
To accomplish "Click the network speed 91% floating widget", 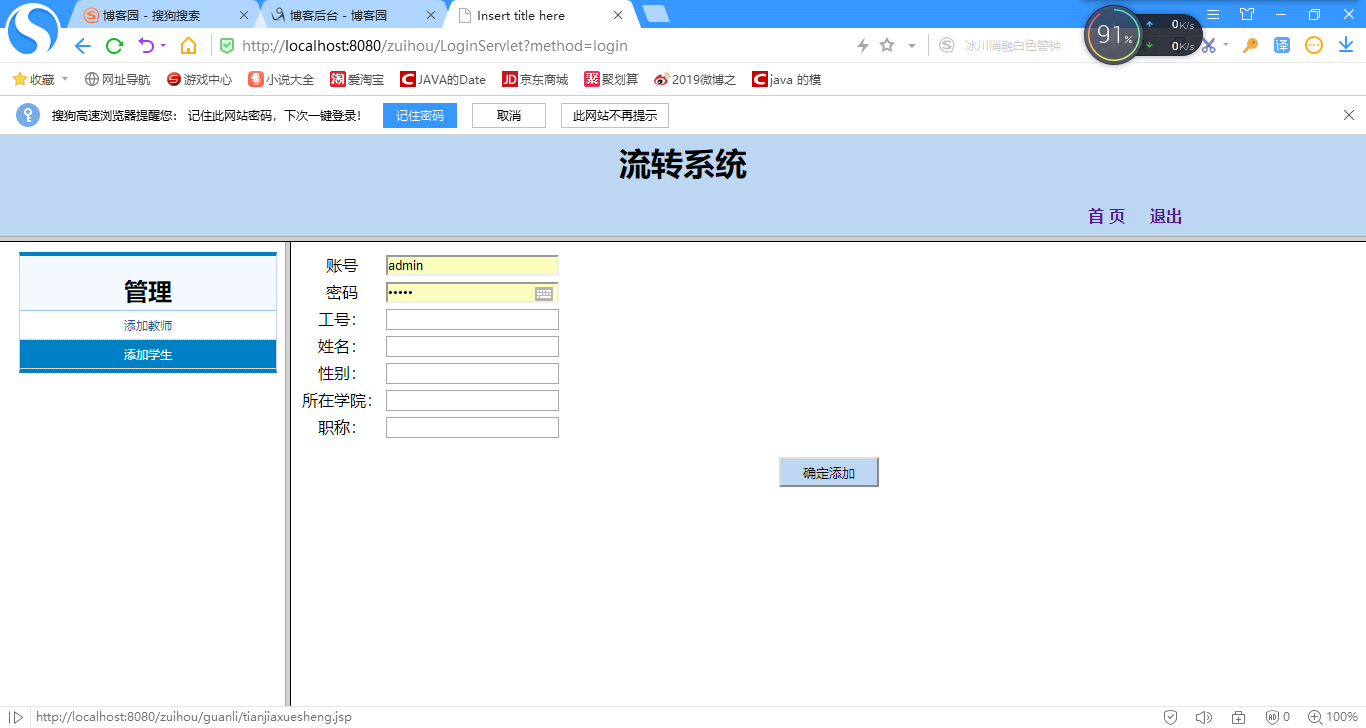I will [1143, 35].
